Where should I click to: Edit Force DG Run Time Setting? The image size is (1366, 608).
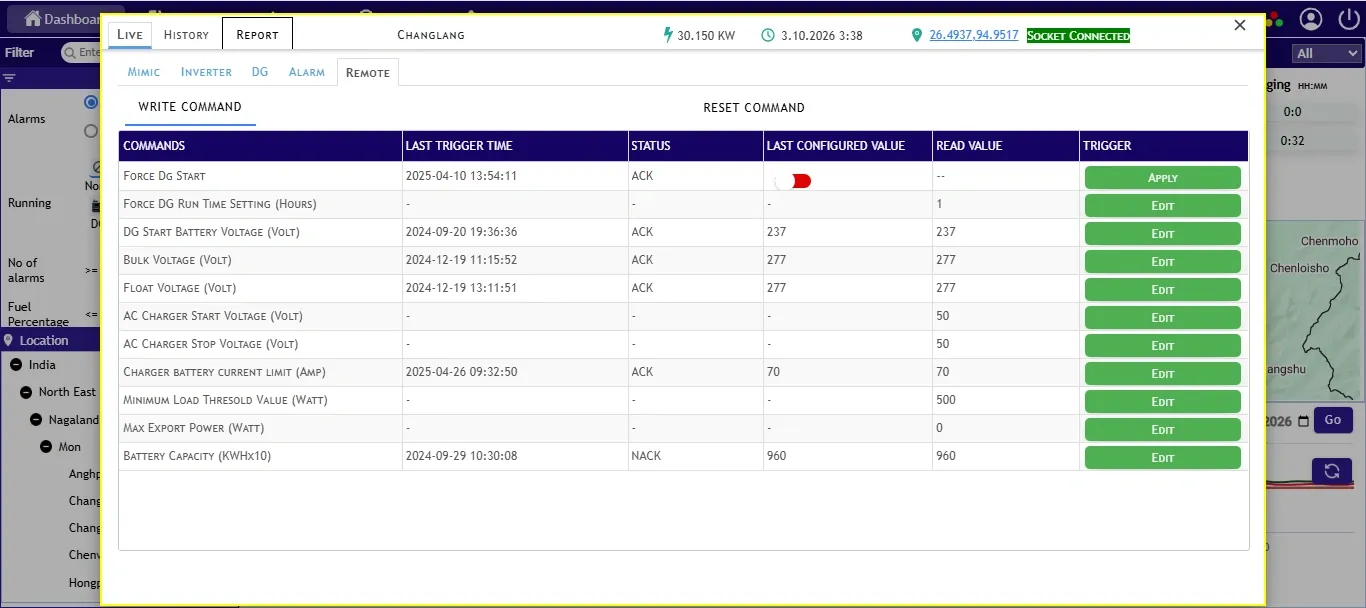tap(1162, 205)
